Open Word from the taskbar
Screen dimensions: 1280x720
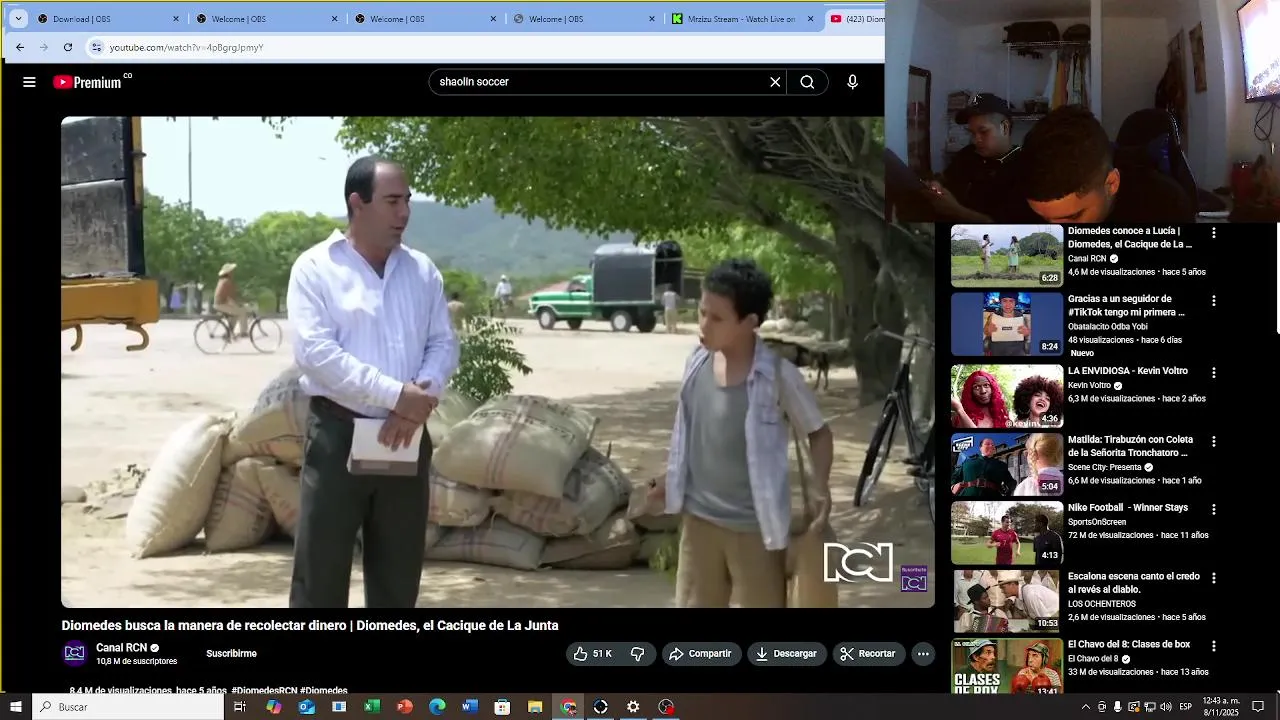coord(470,707)
